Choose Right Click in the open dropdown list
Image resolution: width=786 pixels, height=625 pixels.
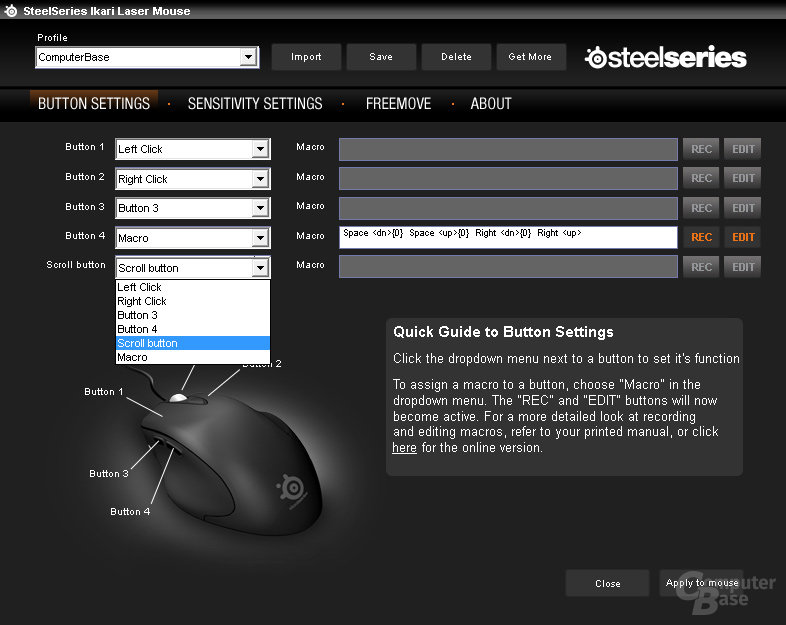(193, 301)
